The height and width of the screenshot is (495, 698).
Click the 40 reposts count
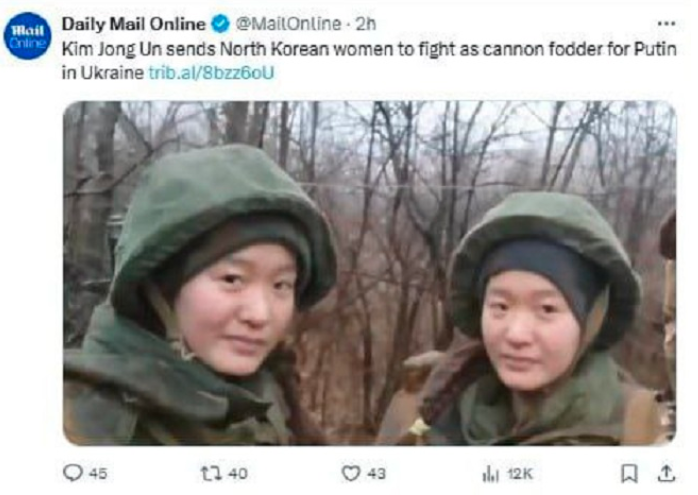(x=238, y=473)
